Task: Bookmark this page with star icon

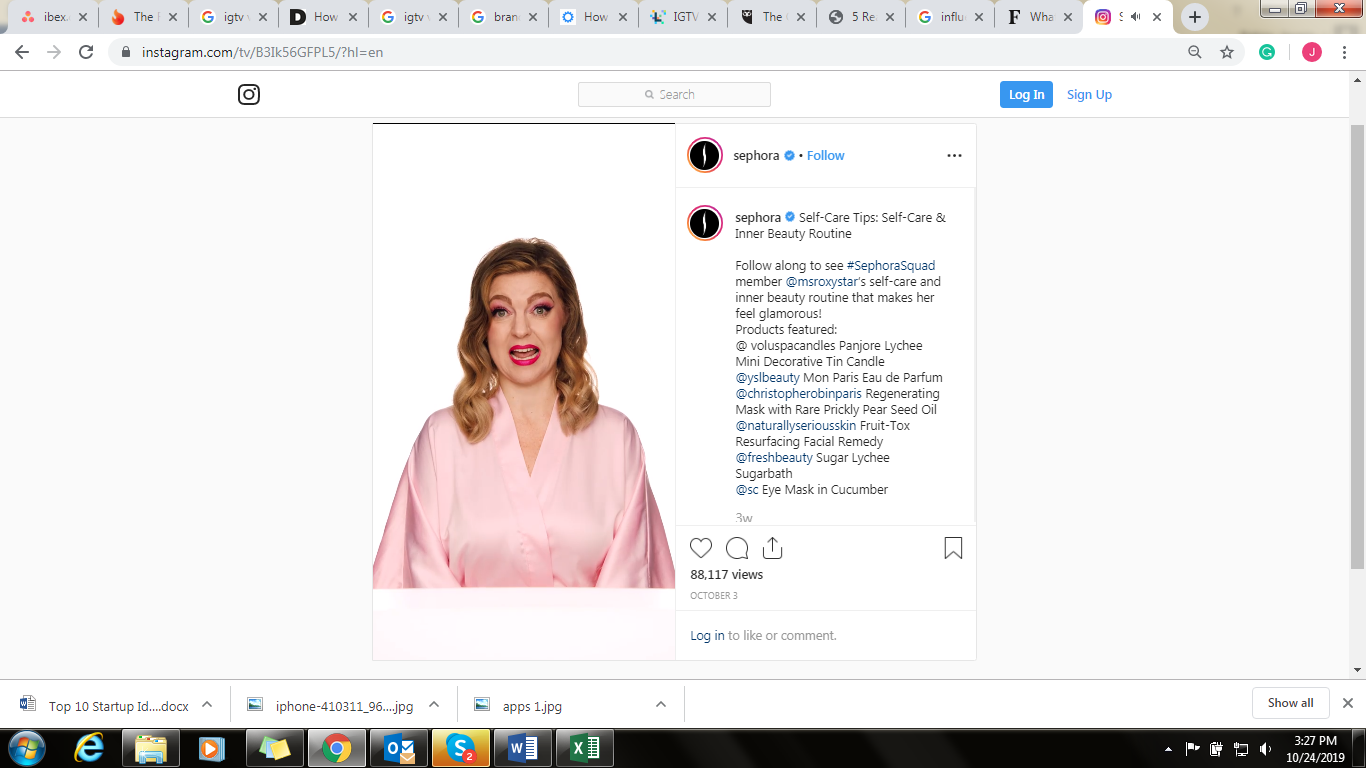Action: coord(1227,53)
